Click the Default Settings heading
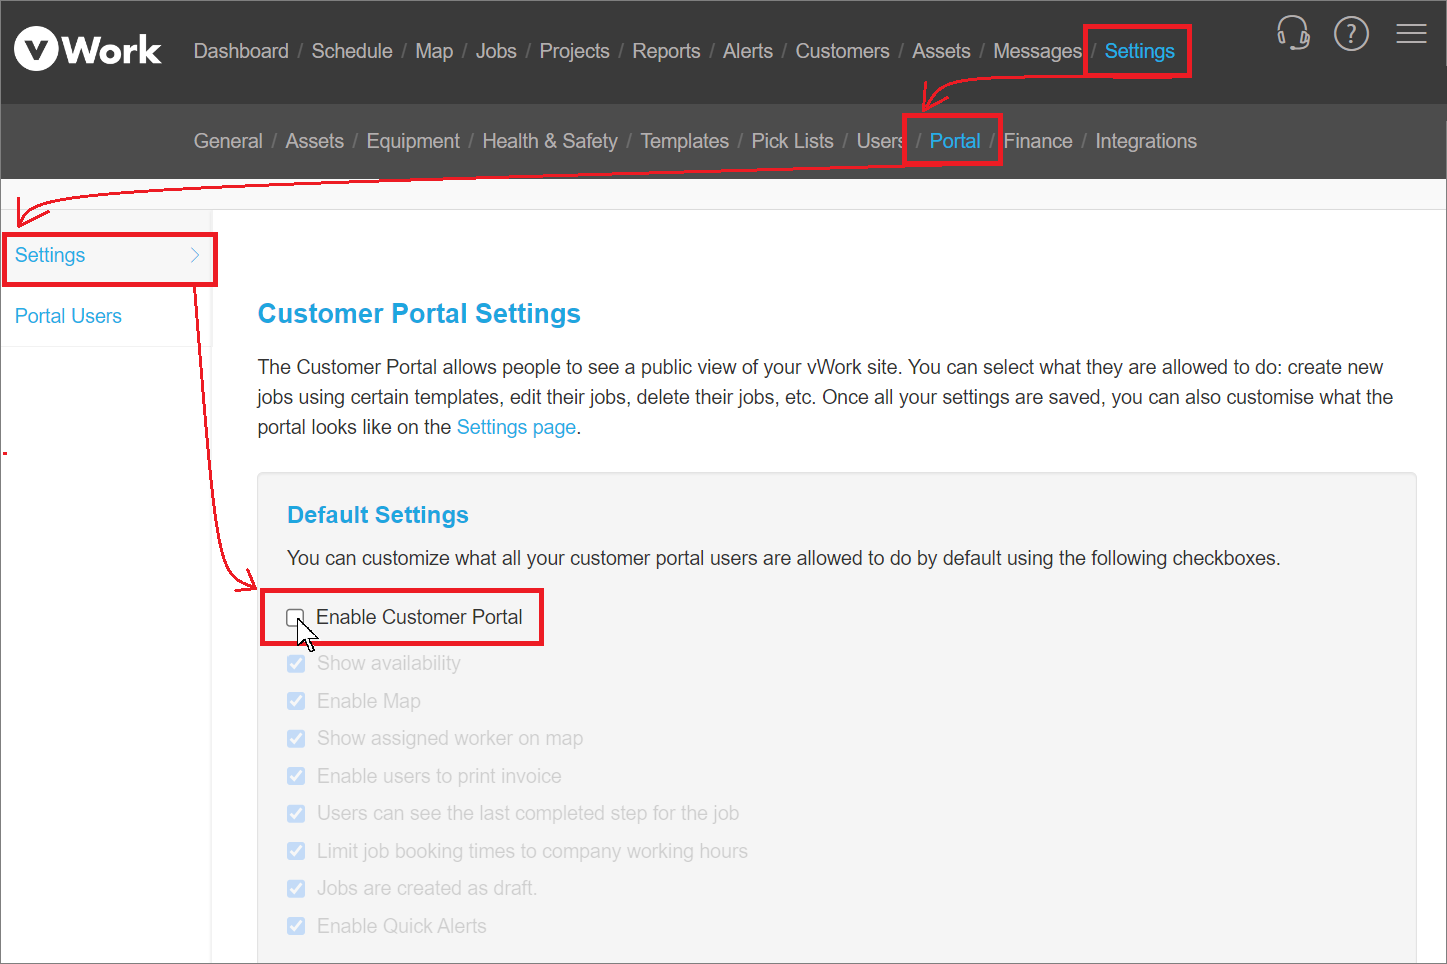Viewport: 1447px width, 964px height. 378,515
